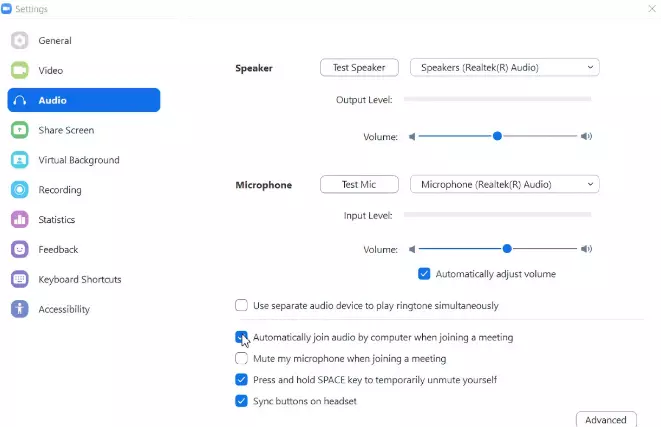
Task: Expand the Speakers (Realtek(R) Audio) dropdown
Action: click(505, 67)
